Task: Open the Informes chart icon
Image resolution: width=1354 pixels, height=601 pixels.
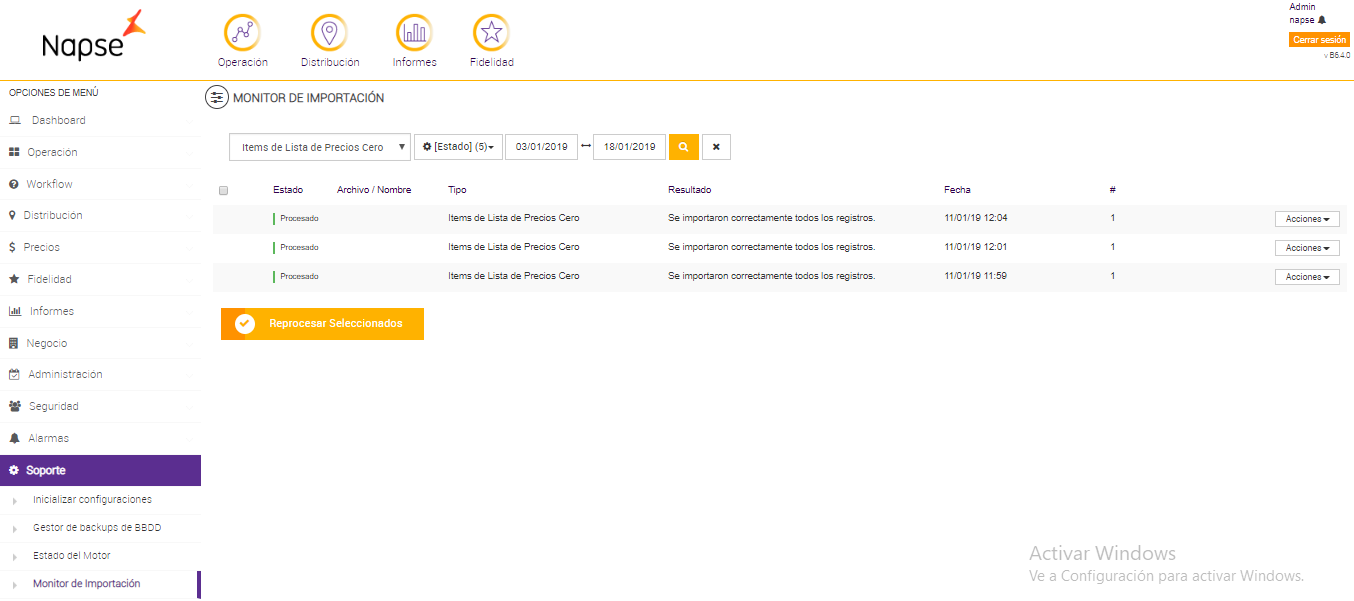Action: click(x=414, y=34)
